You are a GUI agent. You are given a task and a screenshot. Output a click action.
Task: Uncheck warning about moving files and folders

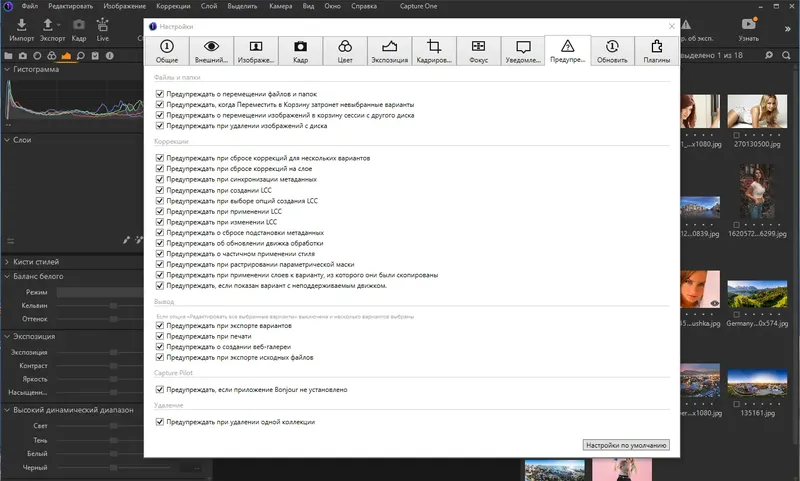[x=160, y=94]
